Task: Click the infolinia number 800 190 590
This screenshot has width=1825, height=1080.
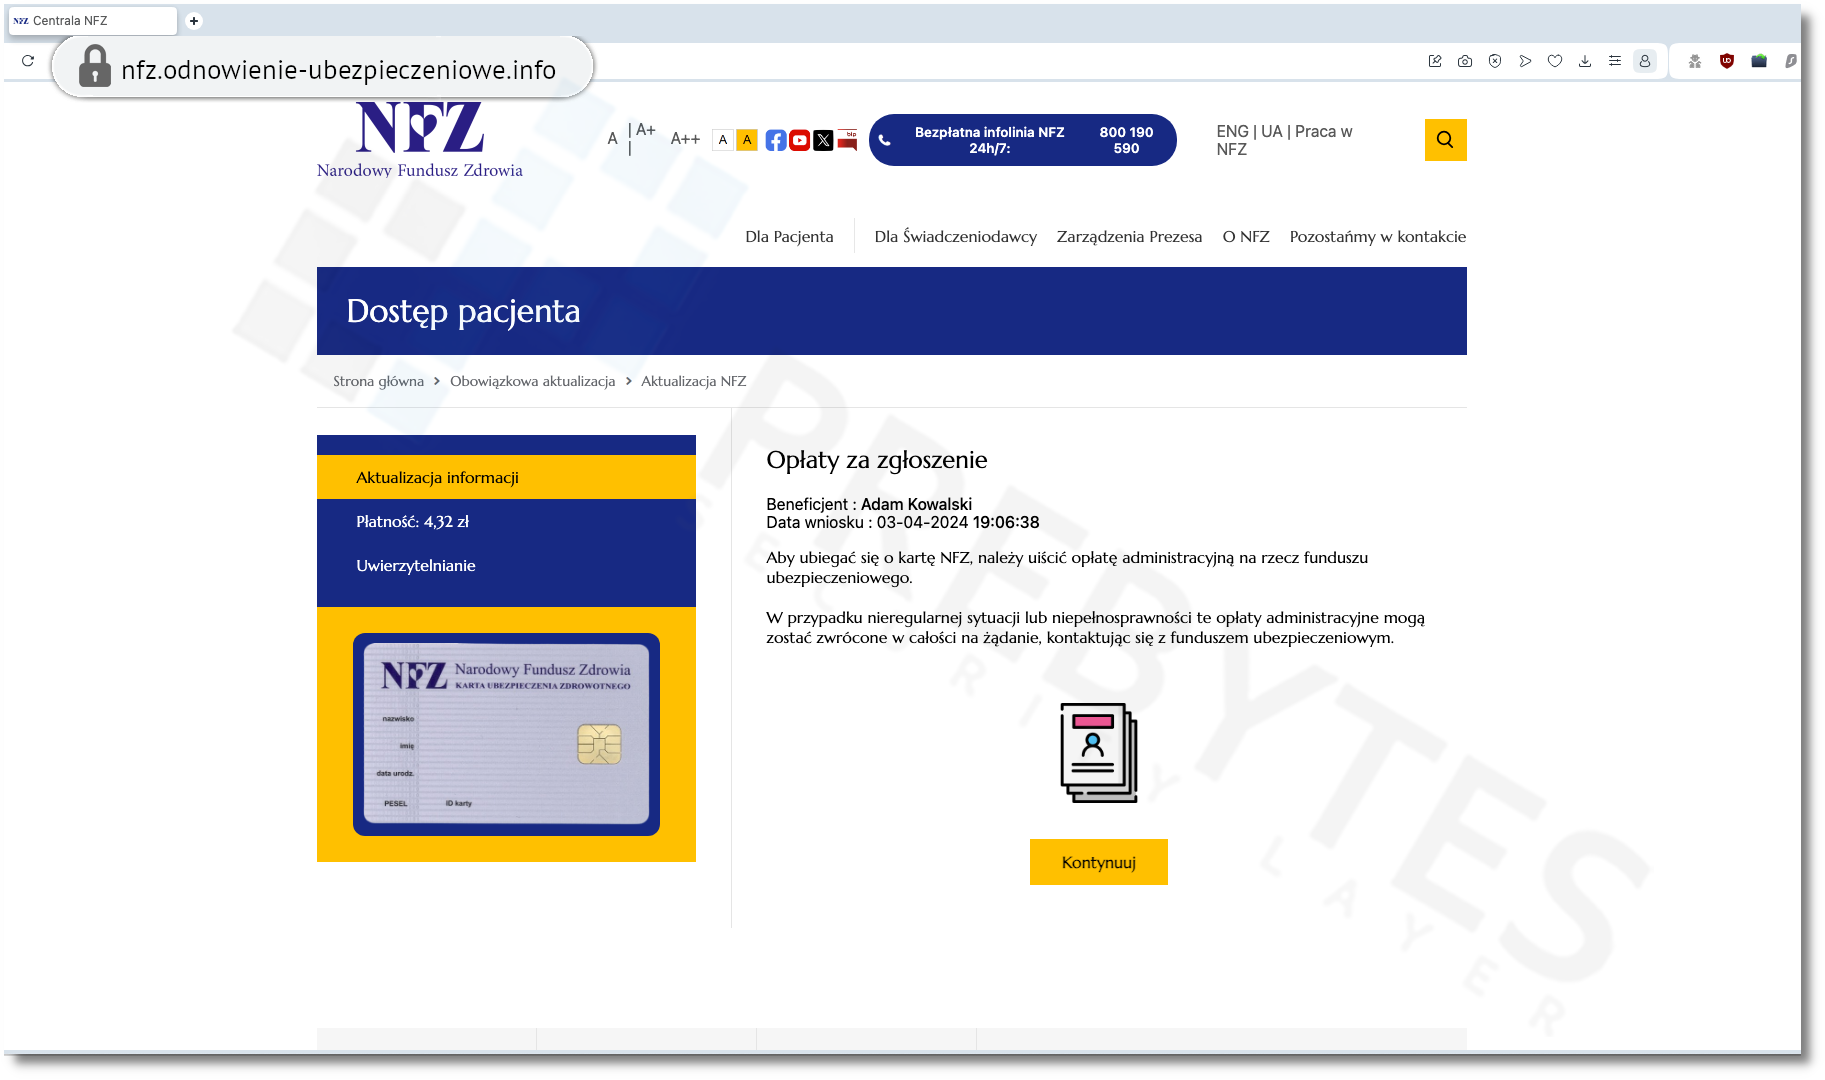Action: coord(1126,140)
